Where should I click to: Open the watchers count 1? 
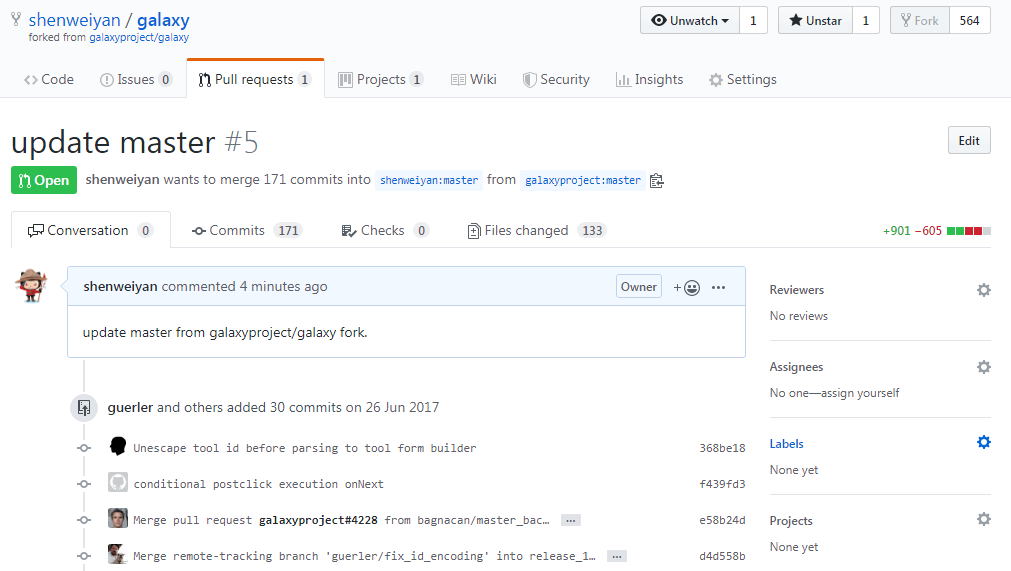click(x=753, y=21)
